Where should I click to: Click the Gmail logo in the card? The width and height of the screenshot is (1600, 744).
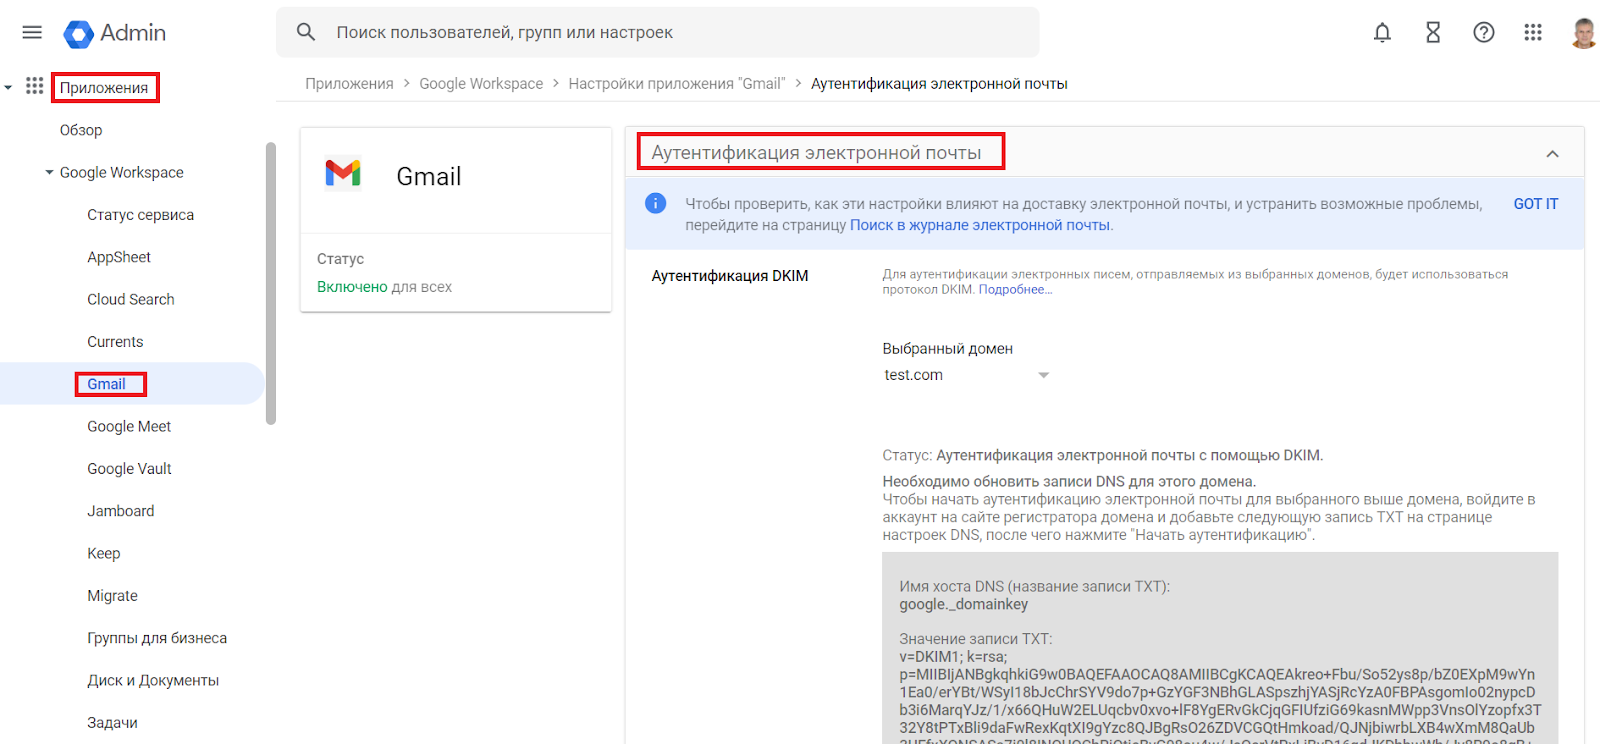343,174
